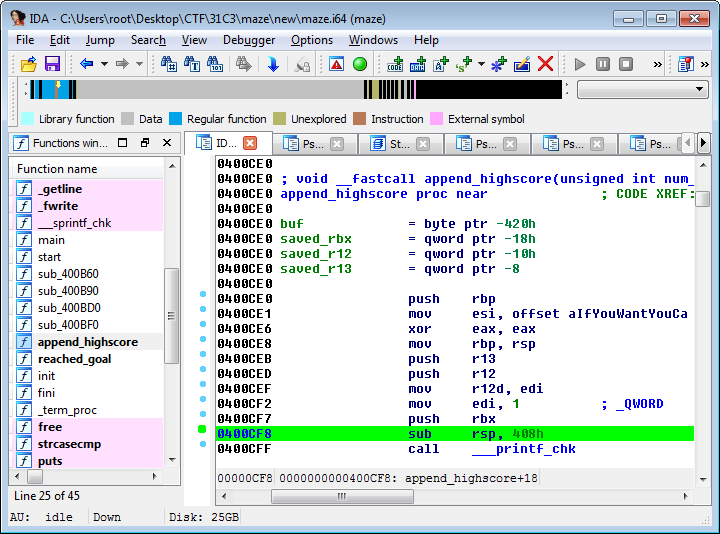Click the Library function color swatch
Image resolution: width=720 pixels, height=534 pixels.
27,119
